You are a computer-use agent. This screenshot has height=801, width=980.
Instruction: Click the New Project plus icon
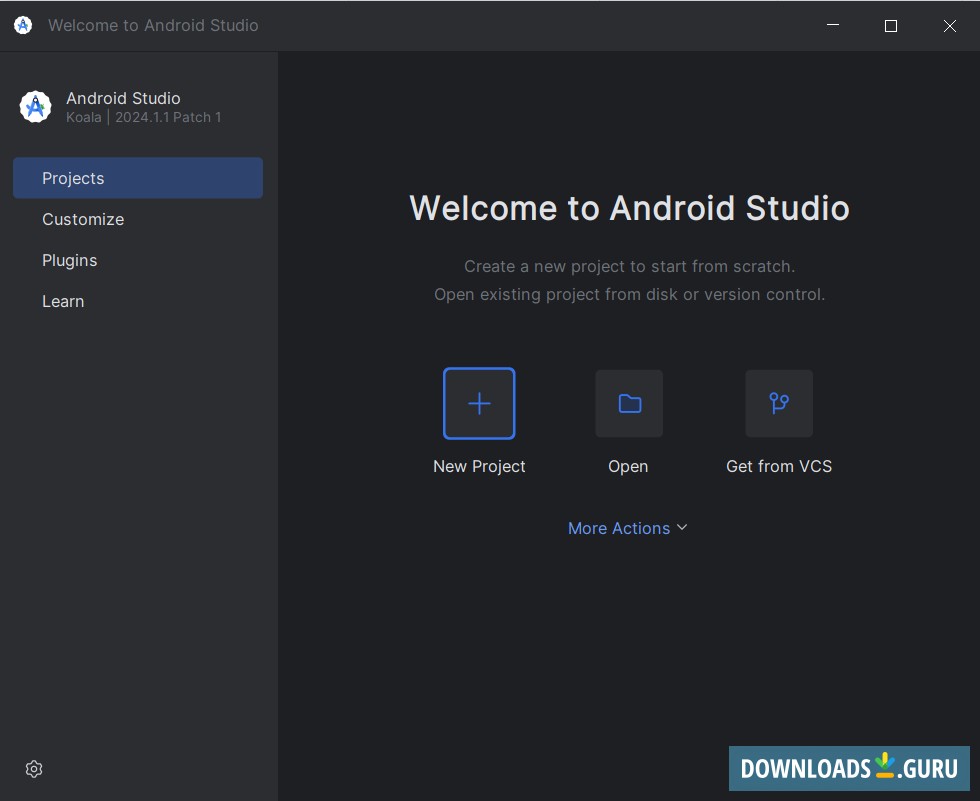pyautogui.click(x=479, y=403)
